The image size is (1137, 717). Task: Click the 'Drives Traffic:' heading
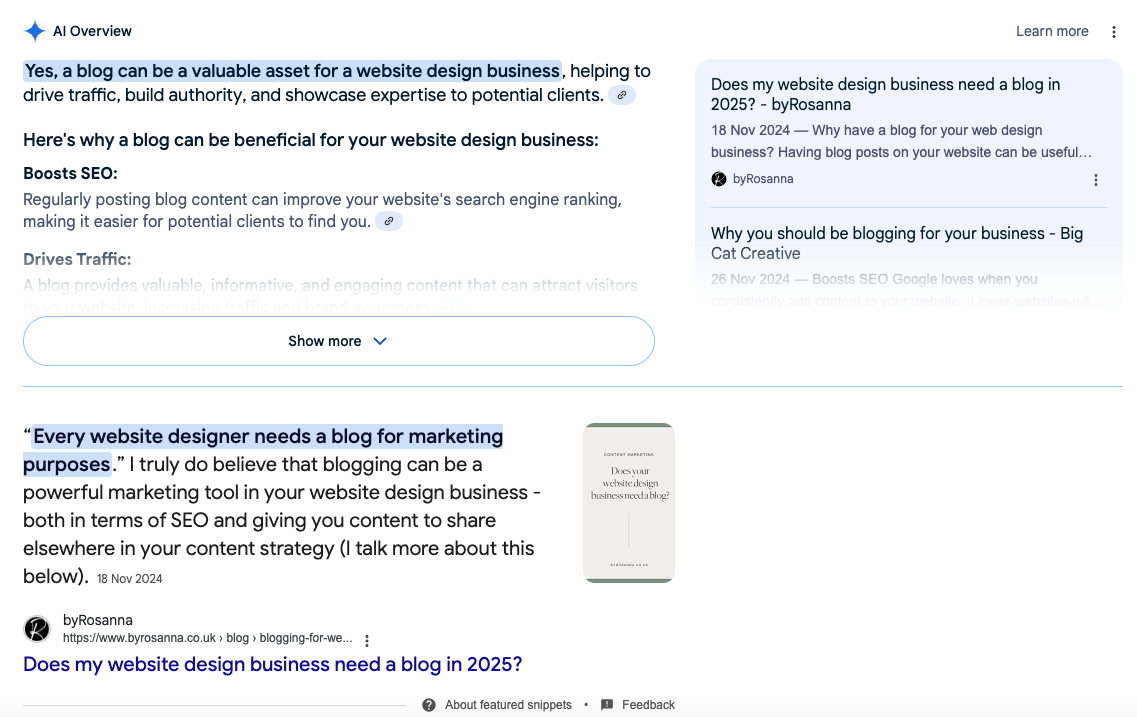point(77,259)
